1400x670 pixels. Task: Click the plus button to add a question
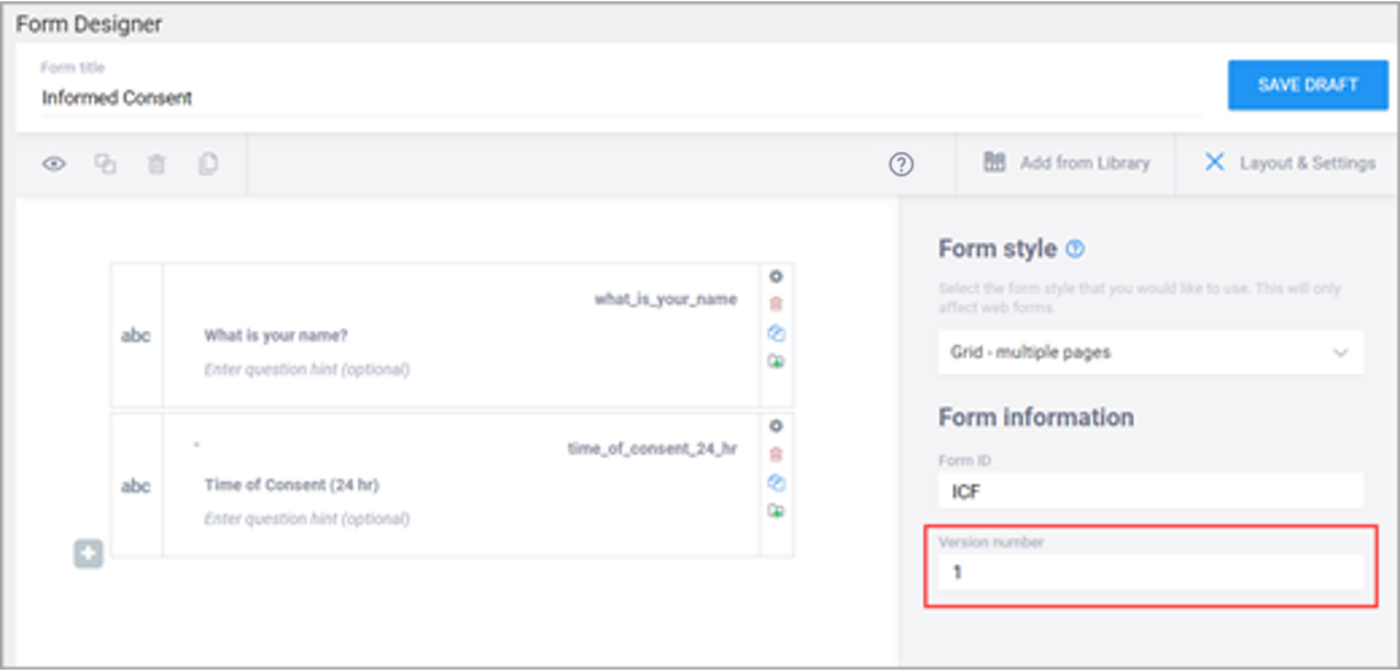pos(88,553)
